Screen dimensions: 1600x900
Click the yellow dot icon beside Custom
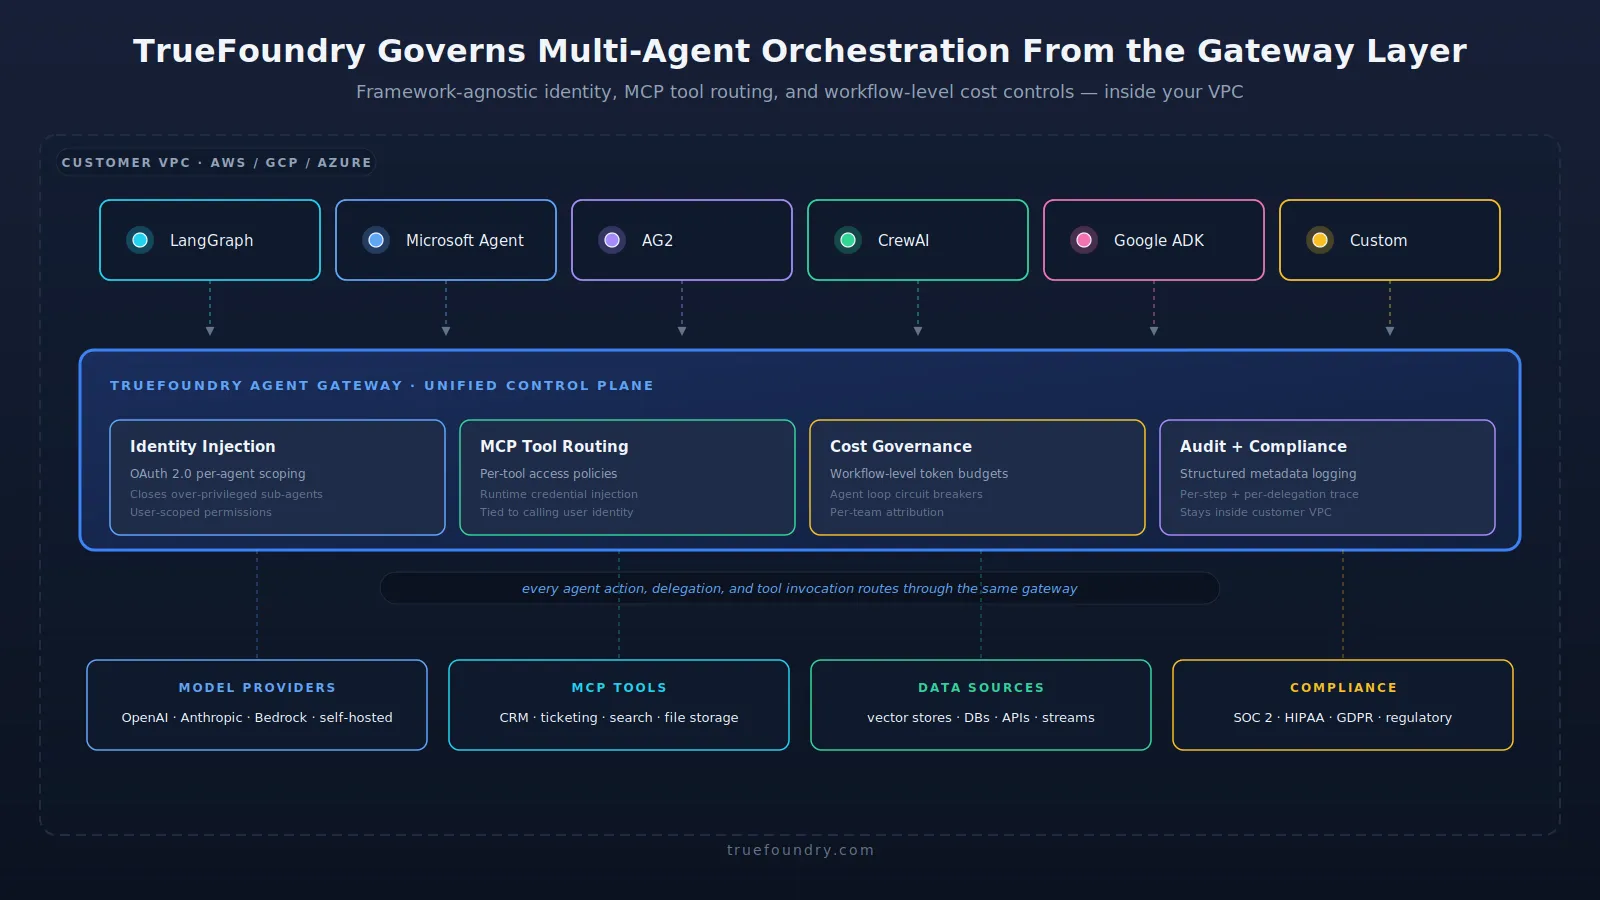pos(1320,240)
